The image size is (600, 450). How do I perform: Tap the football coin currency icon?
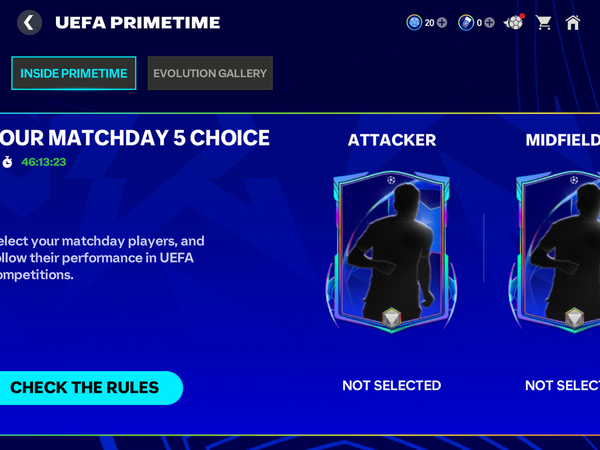click(x=414, y=22)
